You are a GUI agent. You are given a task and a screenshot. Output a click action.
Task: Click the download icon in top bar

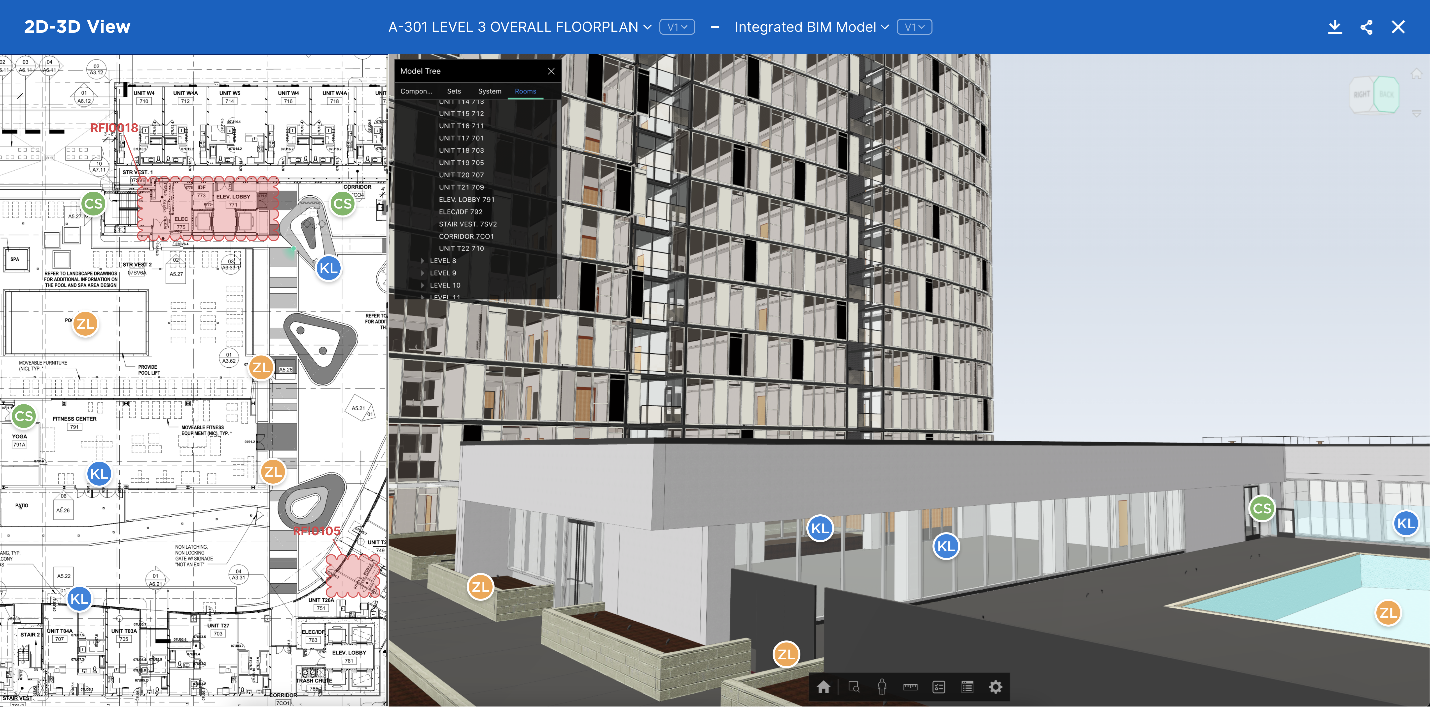tap(1335, 27)
